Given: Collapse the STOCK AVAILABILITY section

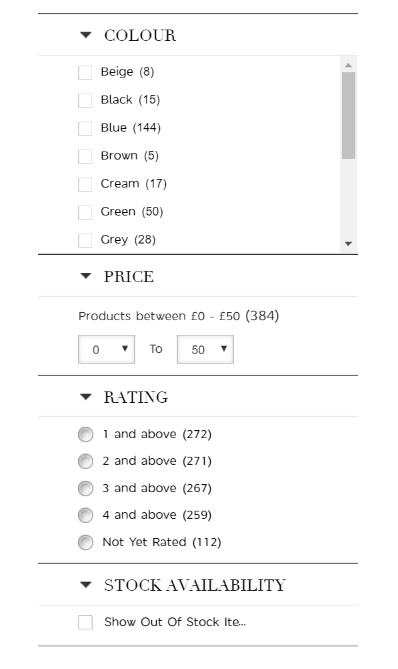Looking at the screenshot, I should (x=86, y=585).
